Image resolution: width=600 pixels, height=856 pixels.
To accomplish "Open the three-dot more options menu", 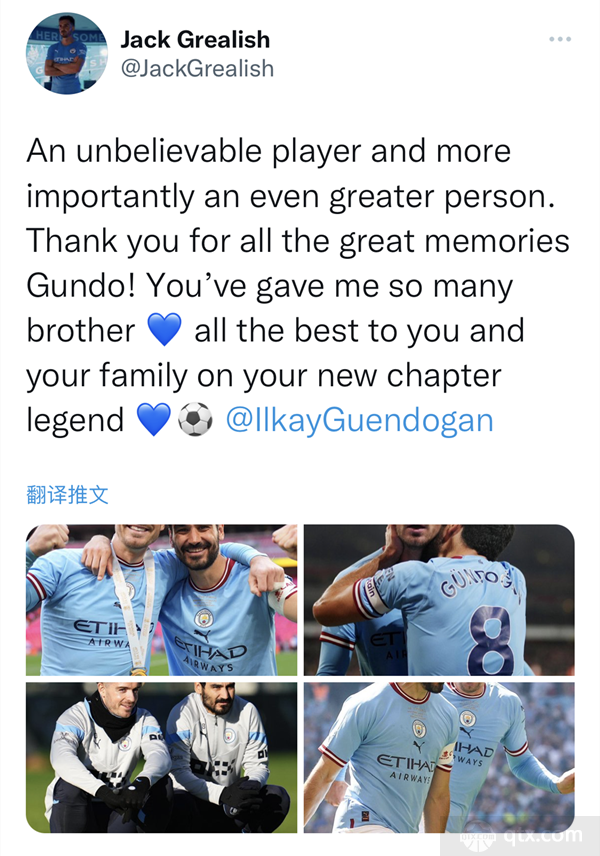I will (x=560, y=39).
